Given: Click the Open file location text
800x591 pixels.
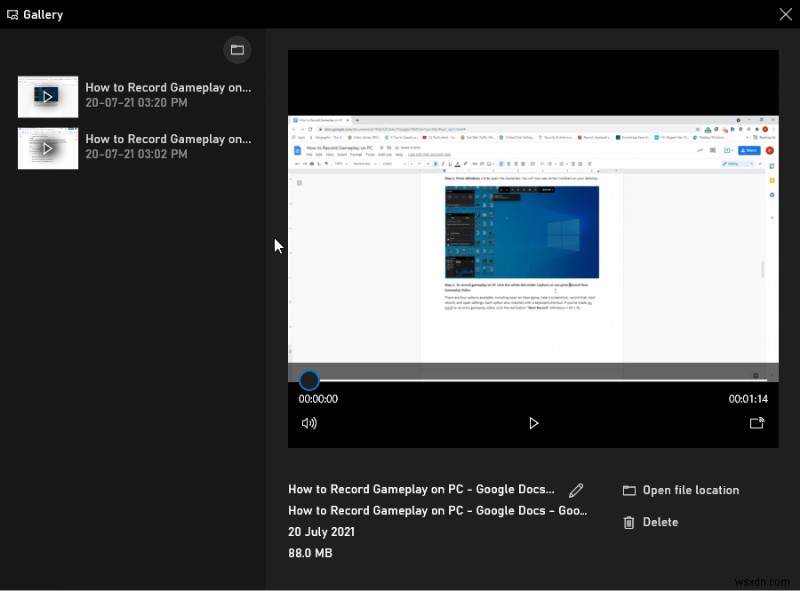Looking at the screenshot, I should [690, 491].
